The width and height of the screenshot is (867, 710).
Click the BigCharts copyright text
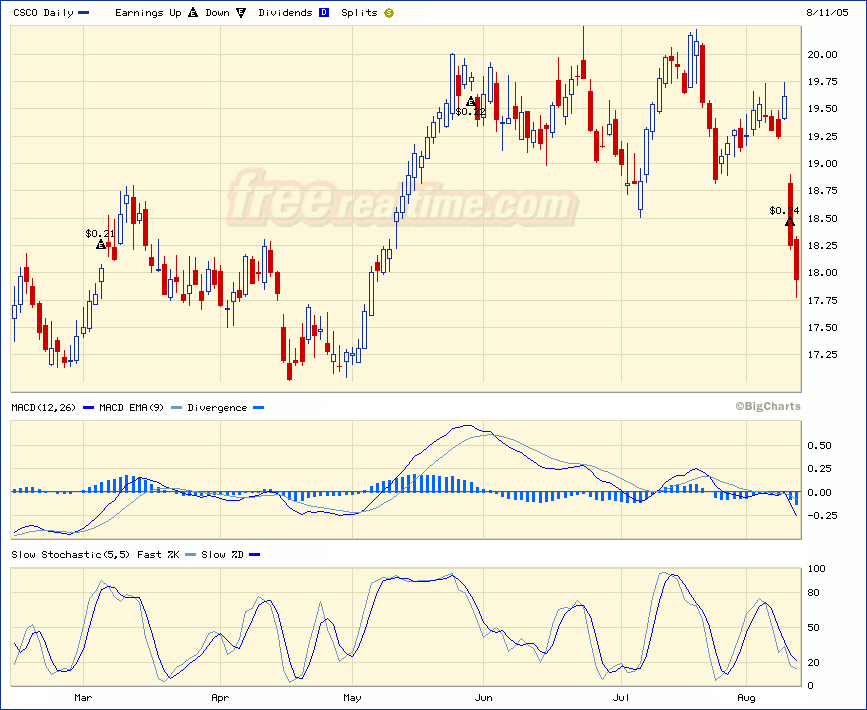click(768, 406)
